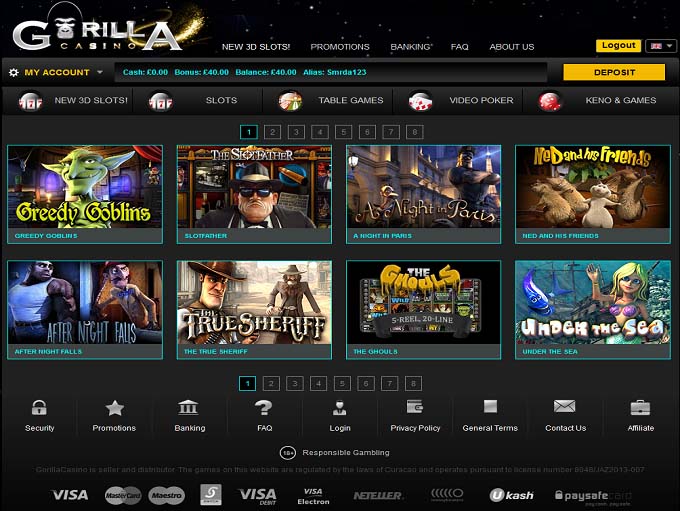The height and width of the screenshot is (511, 680).
Task: Click the Promotions star icon in footer
Action: [114, 407]
